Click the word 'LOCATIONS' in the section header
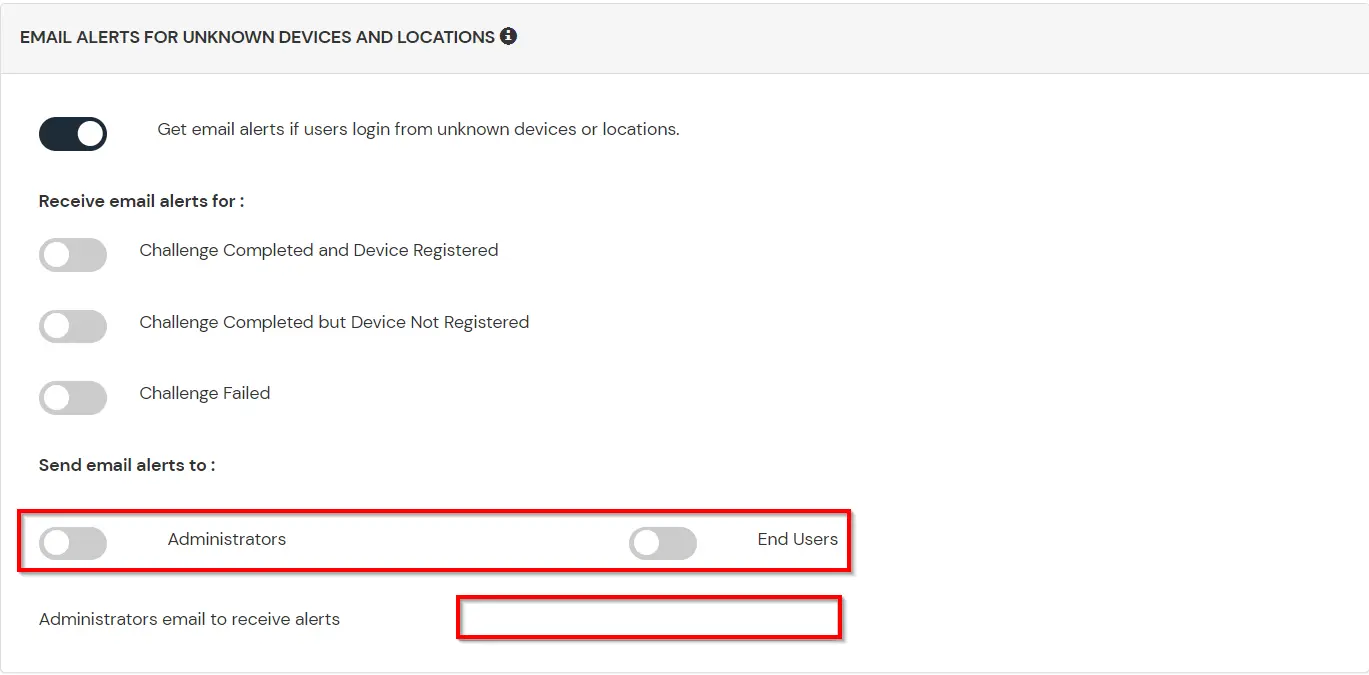 445,37
